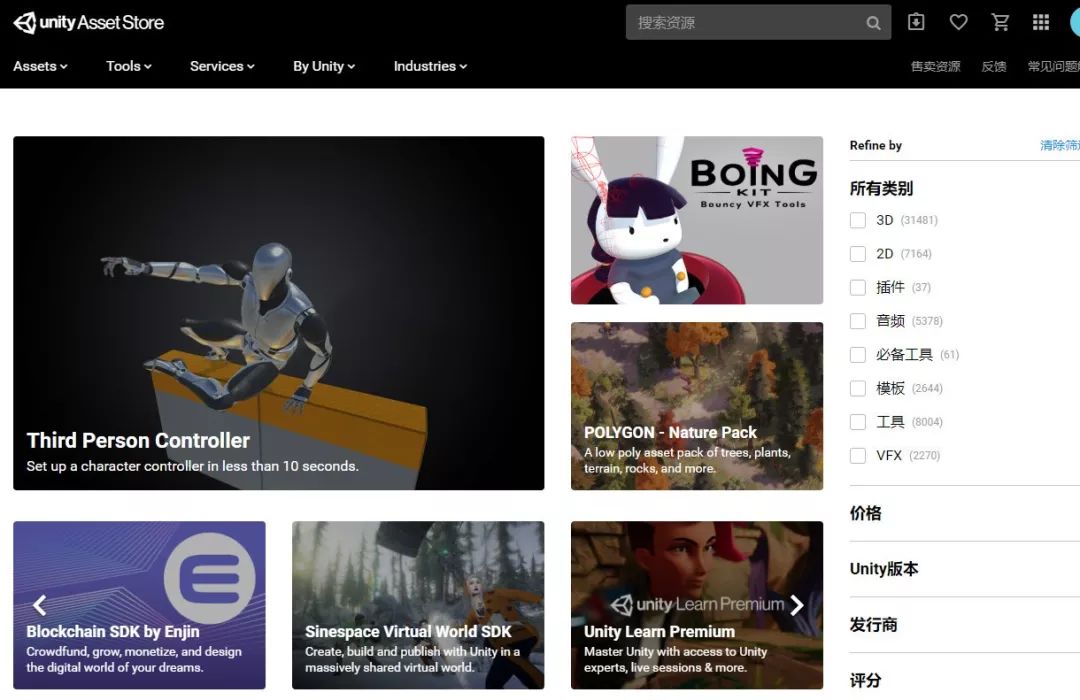Viewport: 1080px width, 700px height.
Task: Expand the By Unity menu
Action: coord(324,66)
